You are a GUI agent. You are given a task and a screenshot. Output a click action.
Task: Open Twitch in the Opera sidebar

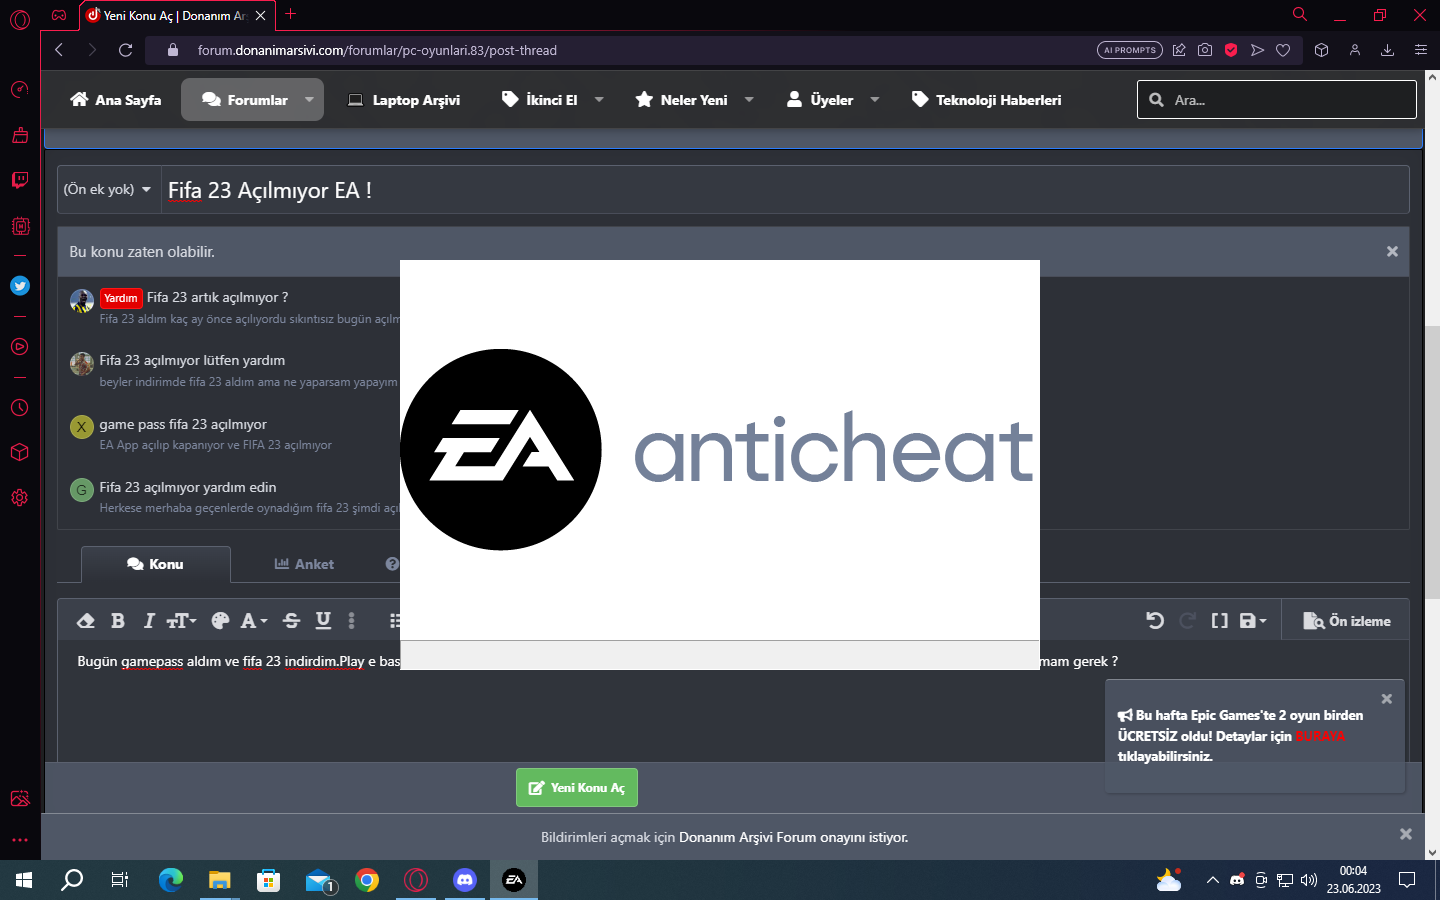[20, 180]
